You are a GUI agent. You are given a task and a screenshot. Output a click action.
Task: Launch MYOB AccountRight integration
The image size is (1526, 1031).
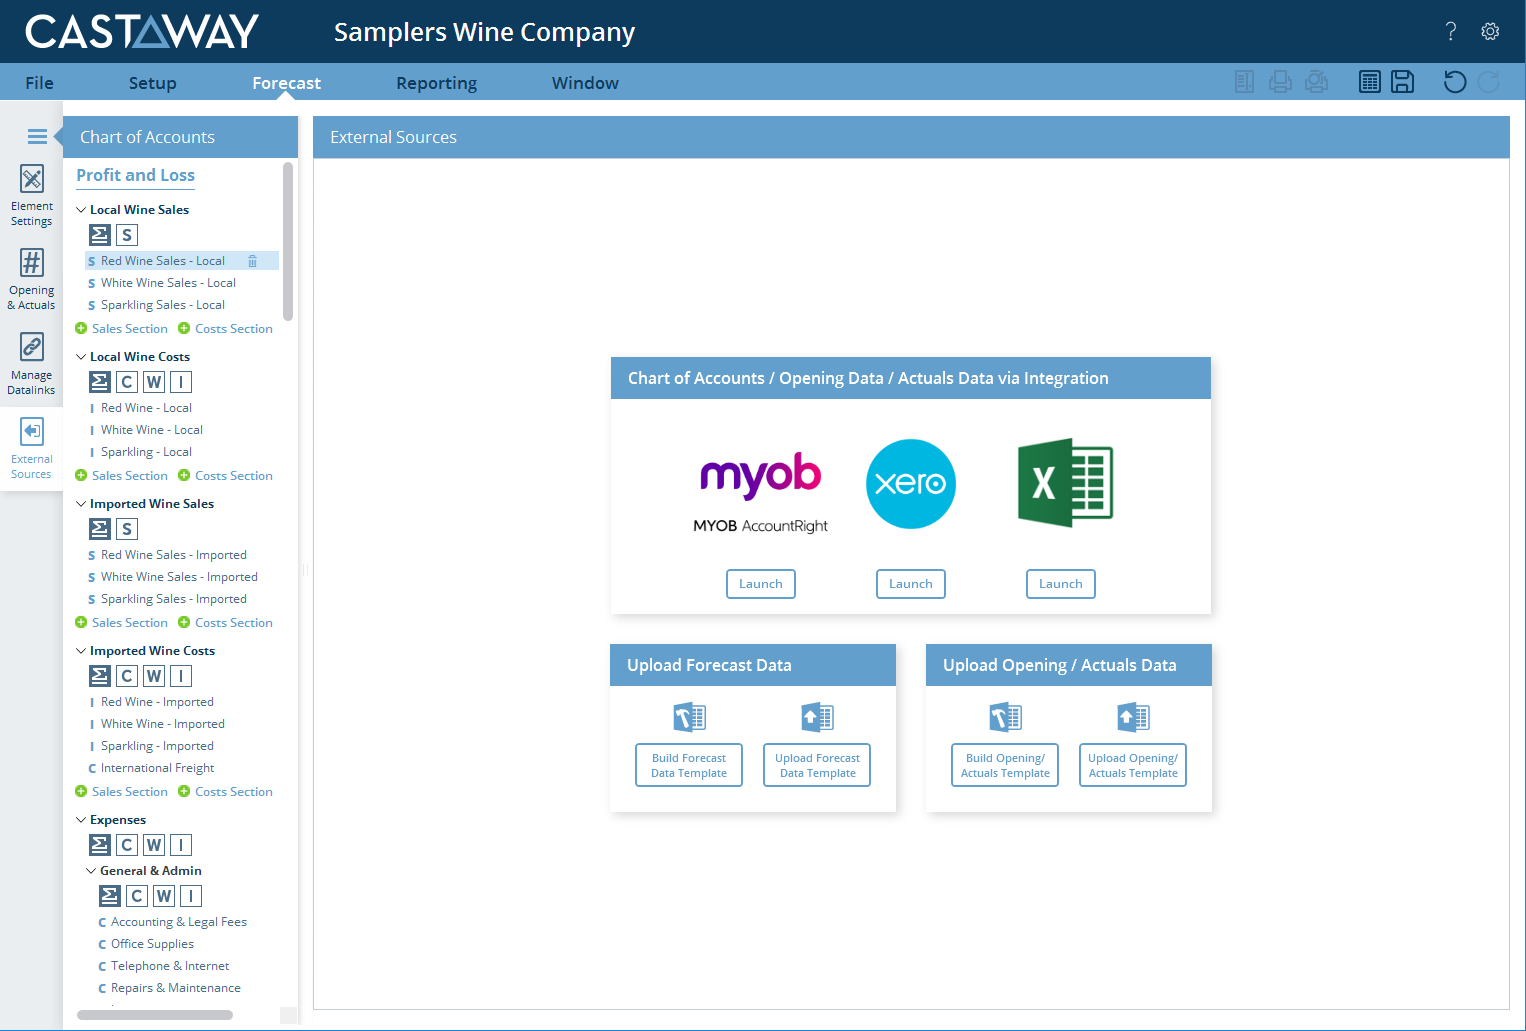[761, 584]
